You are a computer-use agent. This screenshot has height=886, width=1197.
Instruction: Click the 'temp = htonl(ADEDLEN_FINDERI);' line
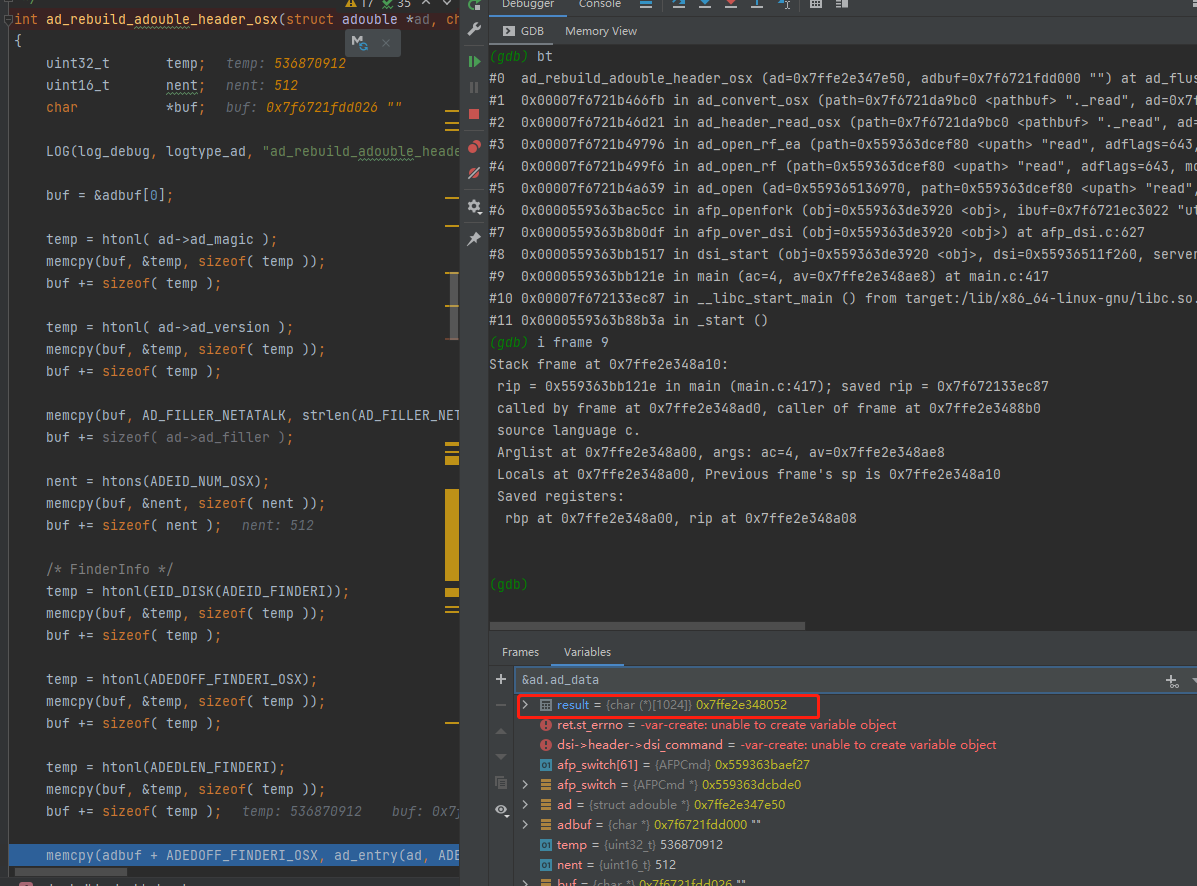165,768
